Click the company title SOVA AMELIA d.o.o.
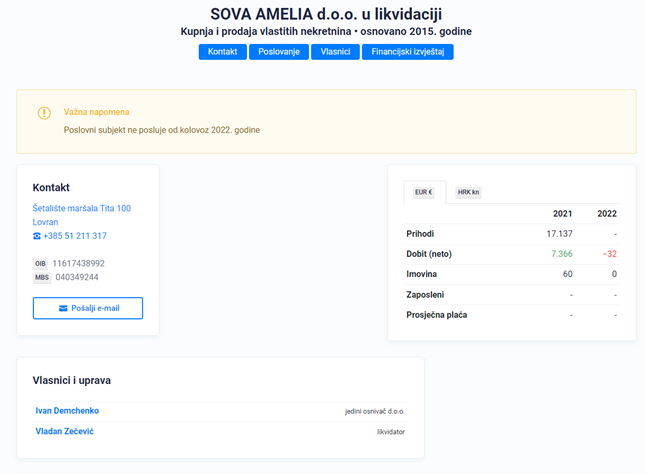 [x=326, y=14]
